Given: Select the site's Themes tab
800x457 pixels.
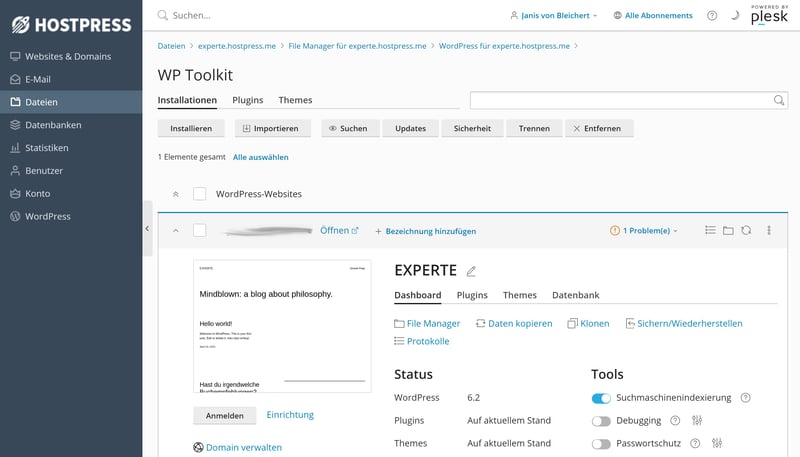Looking at the screenshot, I should pyautogui.click(x=519, y=295).
